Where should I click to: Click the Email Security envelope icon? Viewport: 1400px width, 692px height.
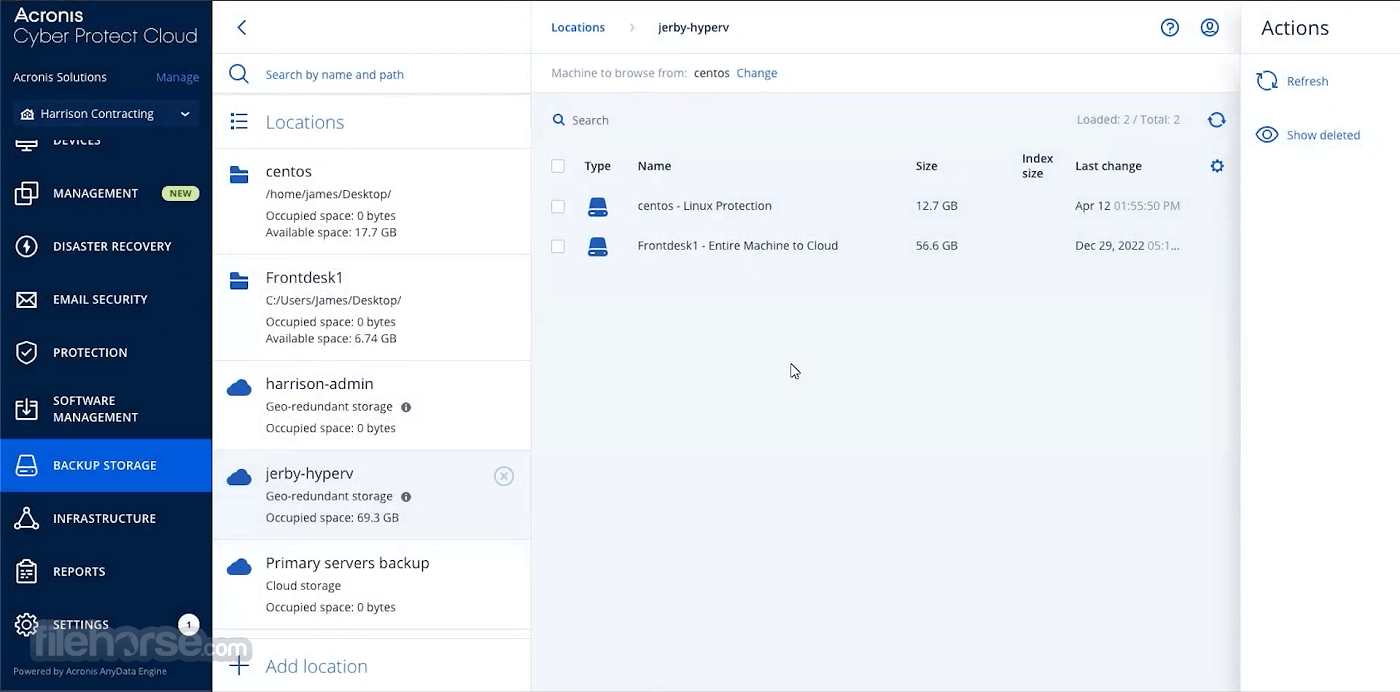[27, 300]
